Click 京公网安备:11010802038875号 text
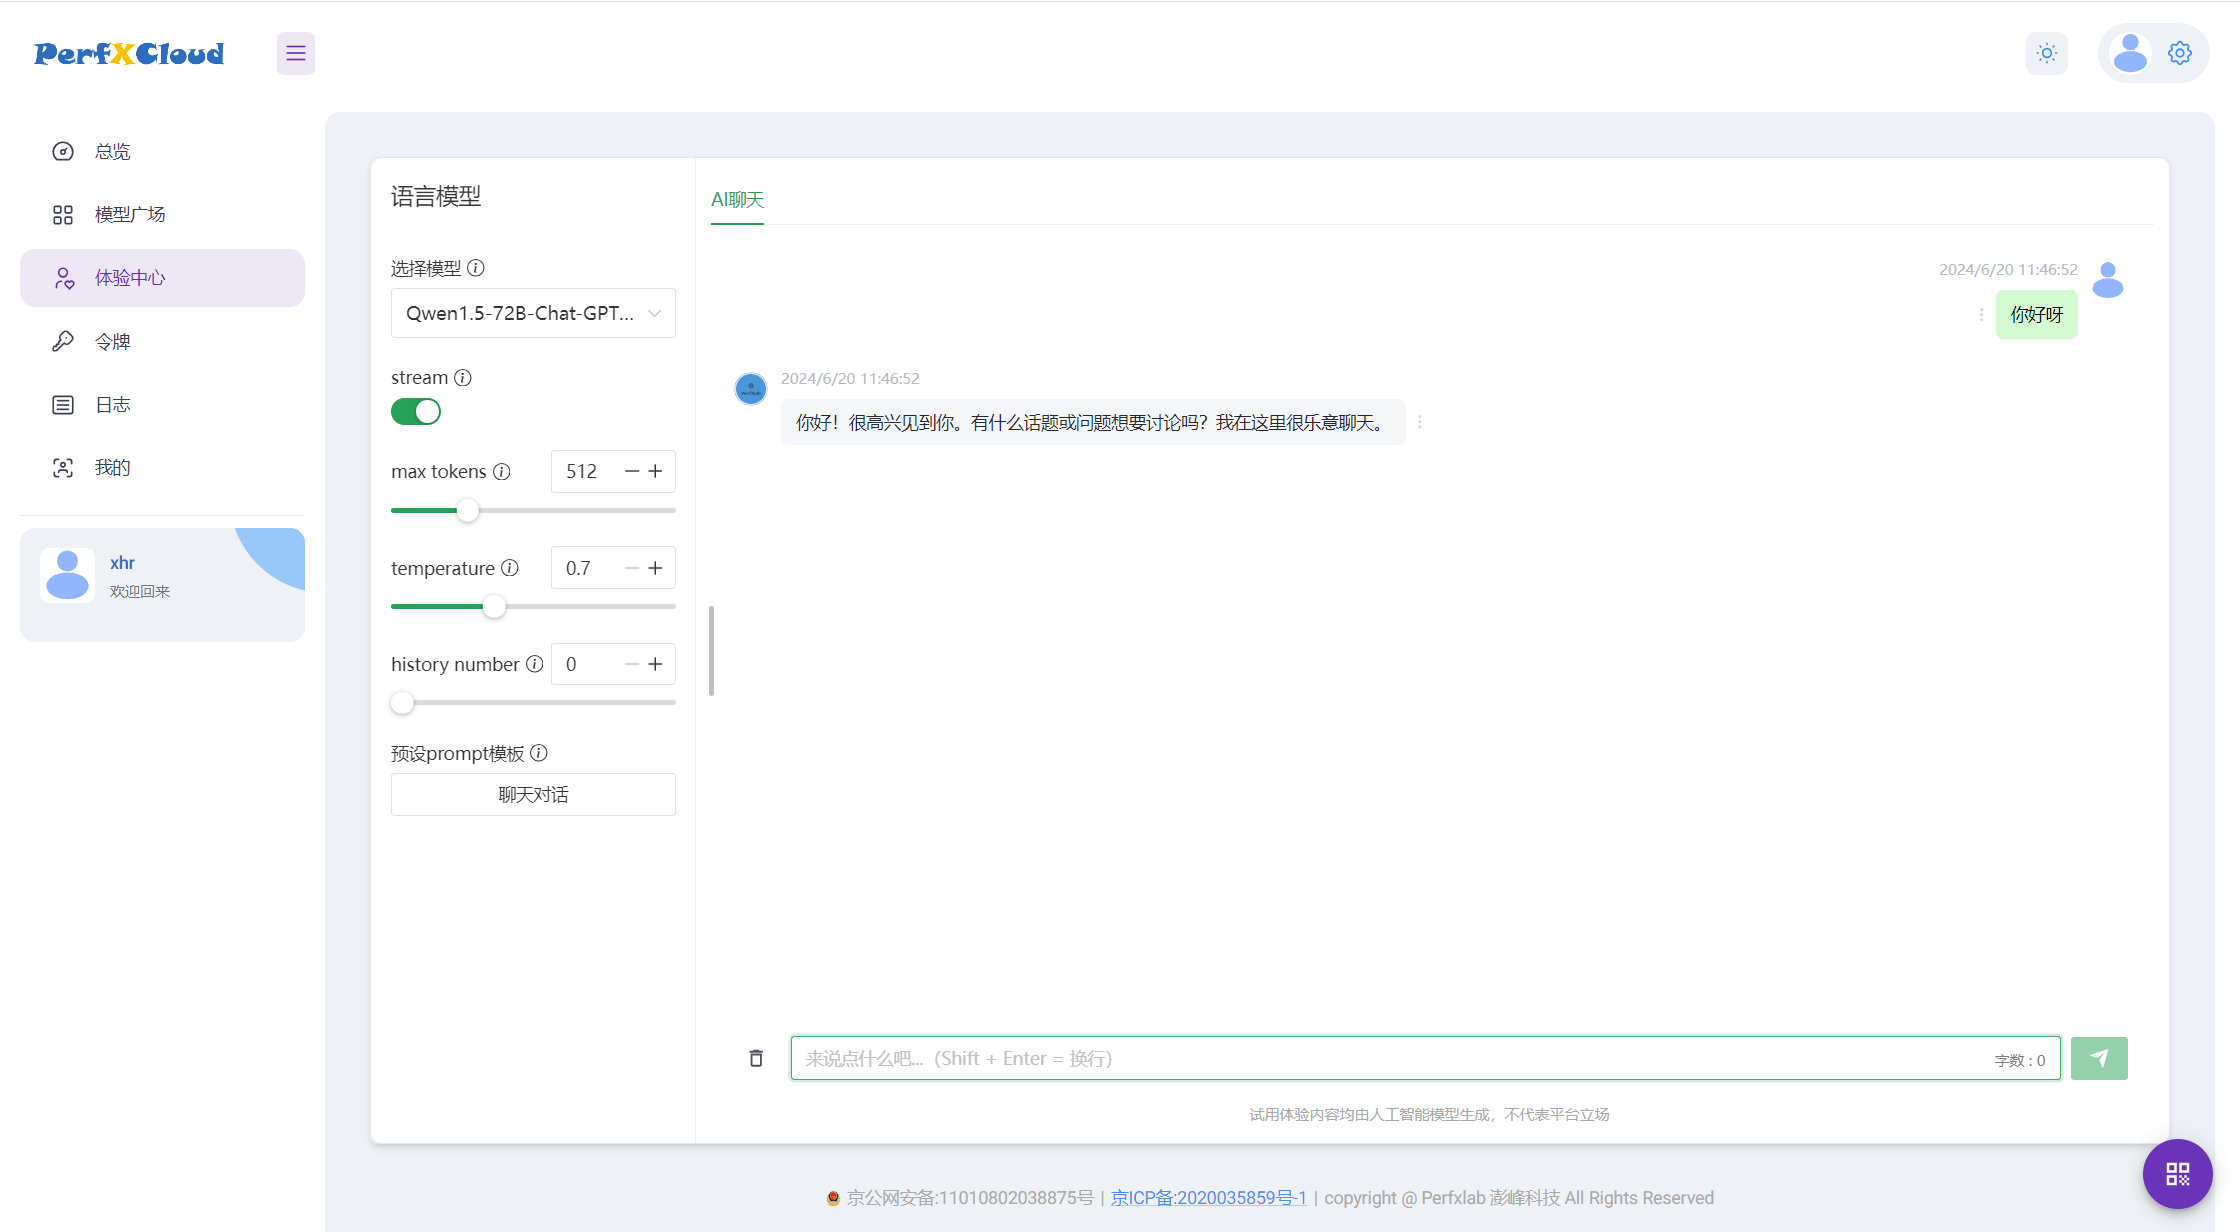 [x=970, y=1198]
